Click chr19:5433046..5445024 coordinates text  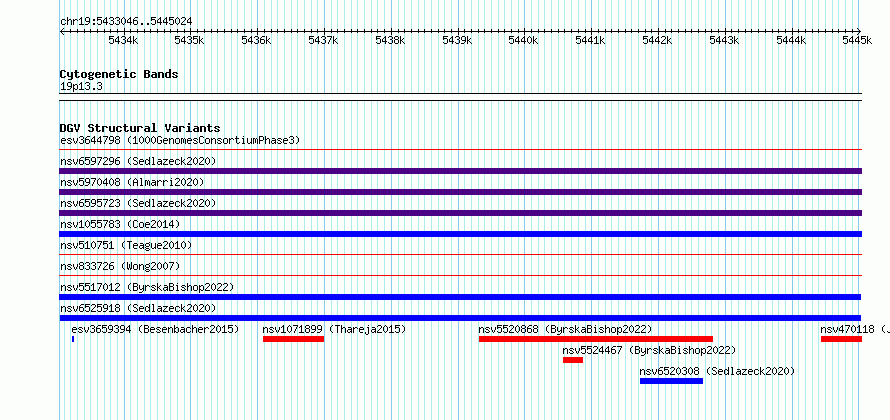(x=126, y=21)
